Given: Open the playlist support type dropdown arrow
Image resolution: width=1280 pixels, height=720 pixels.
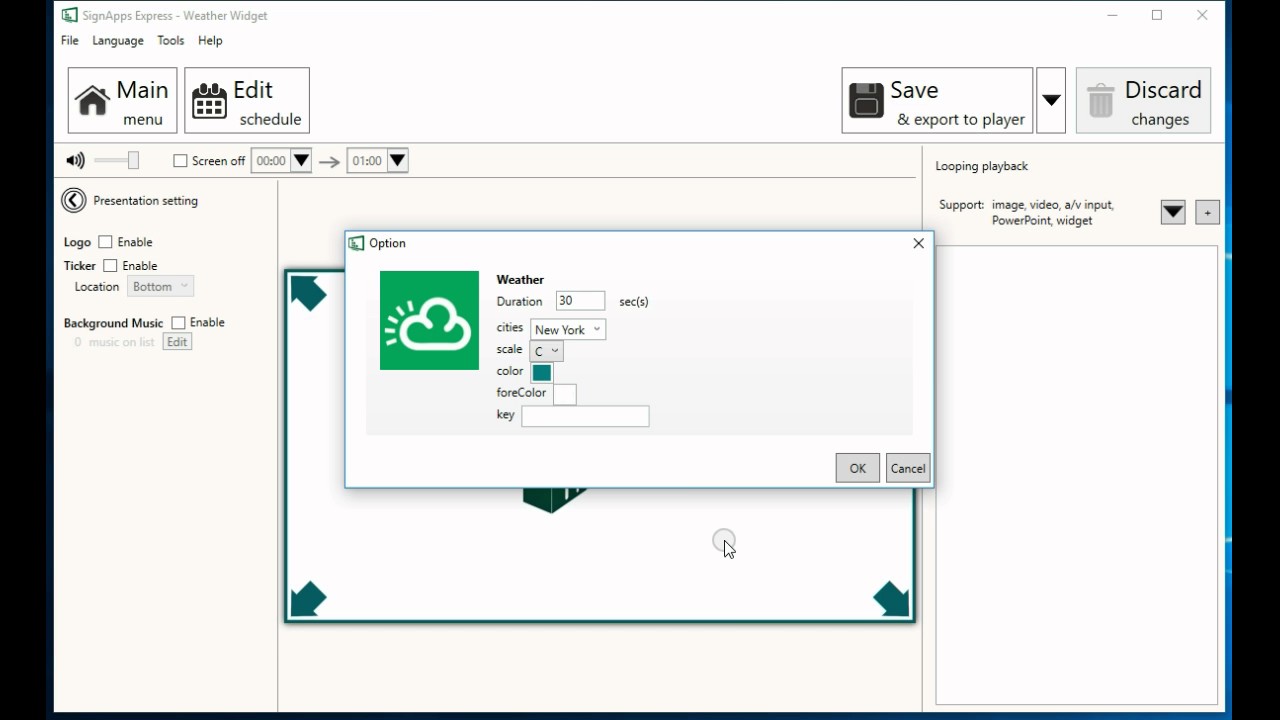Looking at the screenshot, I should click(1173, 212).
